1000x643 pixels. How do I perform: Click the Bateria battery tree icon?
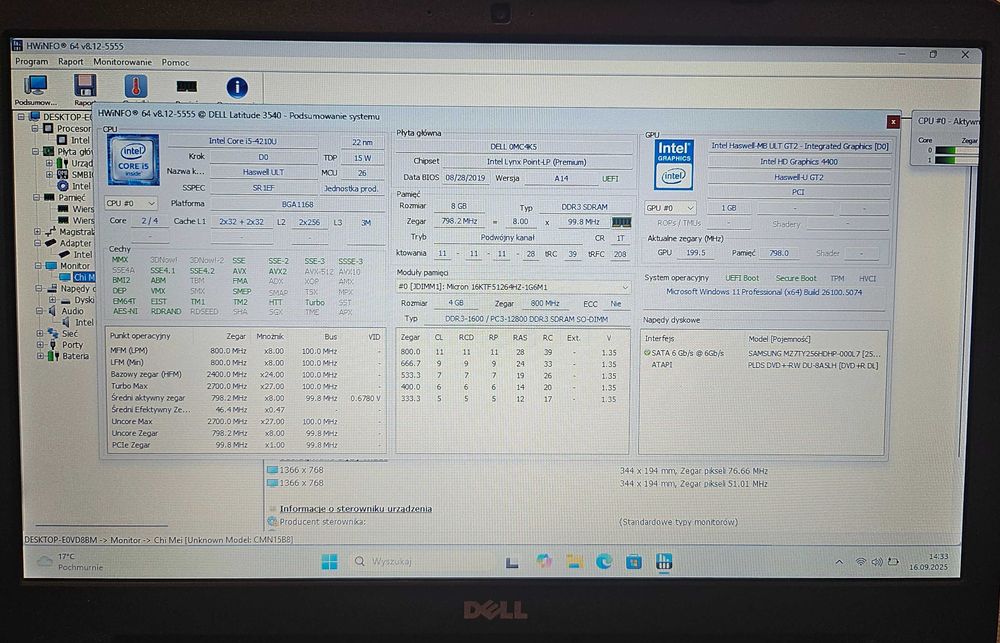52,356
